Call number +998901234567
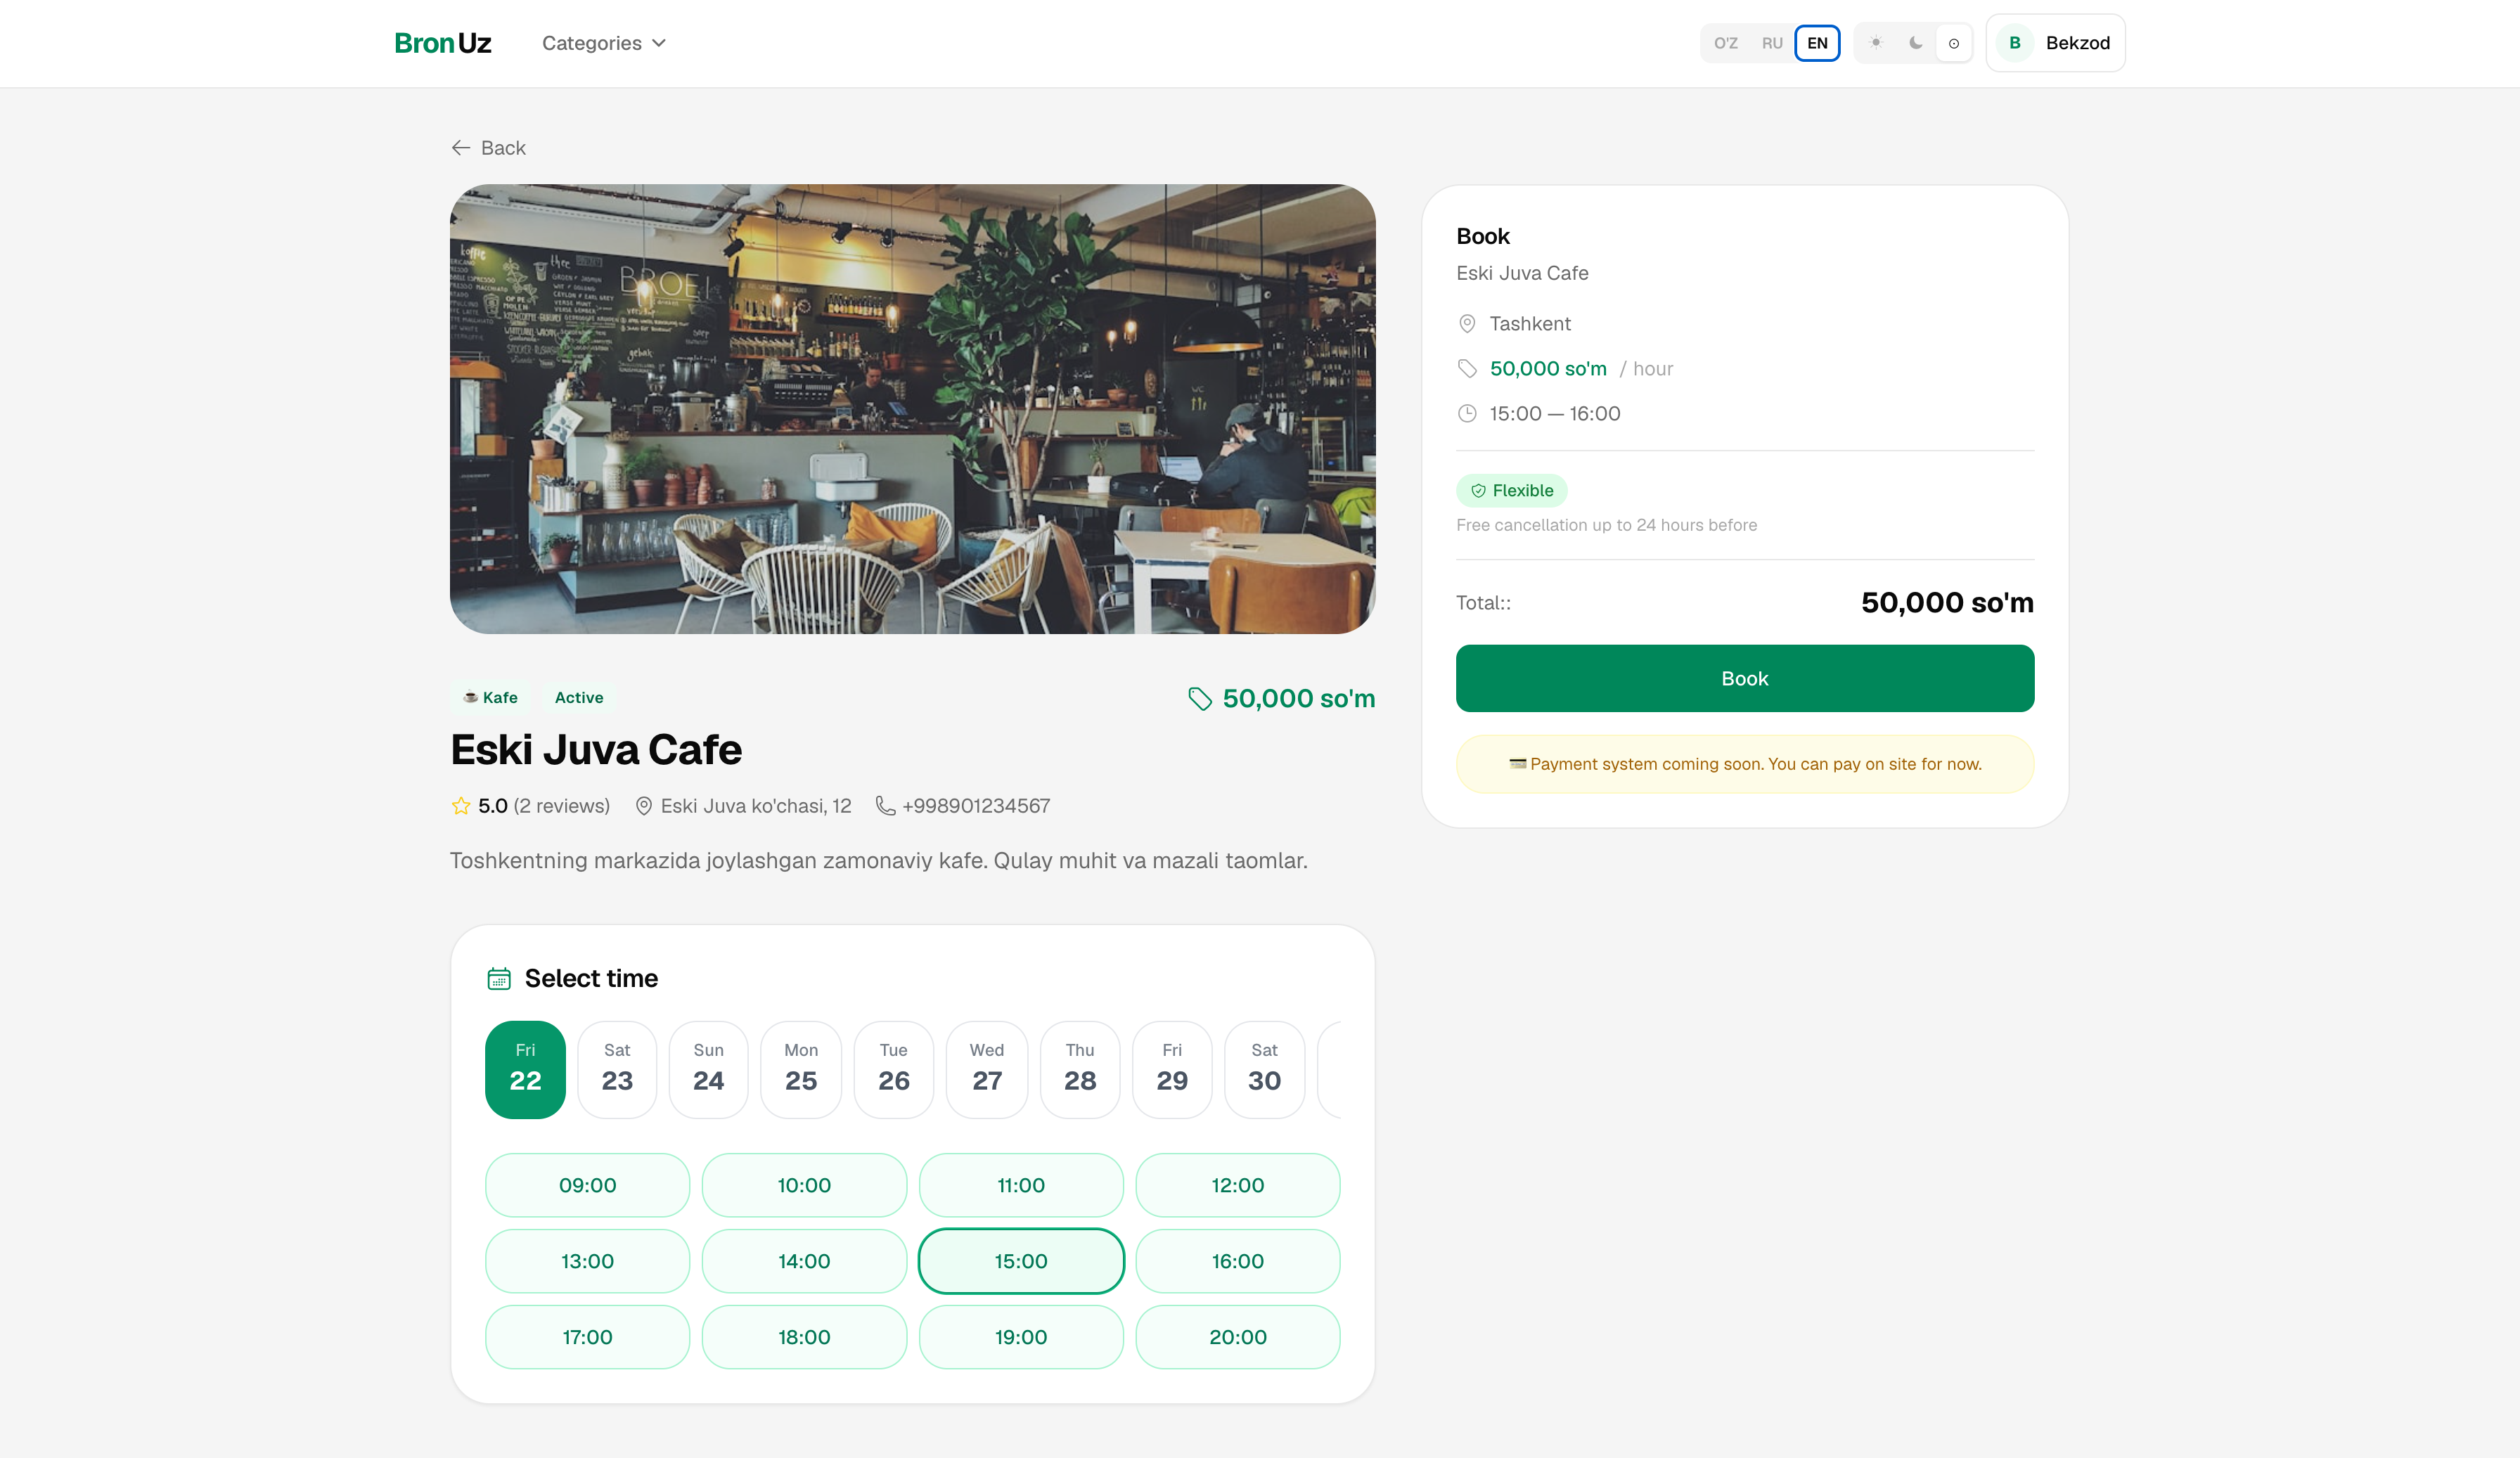Image resolution: width=2520 pixels, height=1458 pixels. 976,806
